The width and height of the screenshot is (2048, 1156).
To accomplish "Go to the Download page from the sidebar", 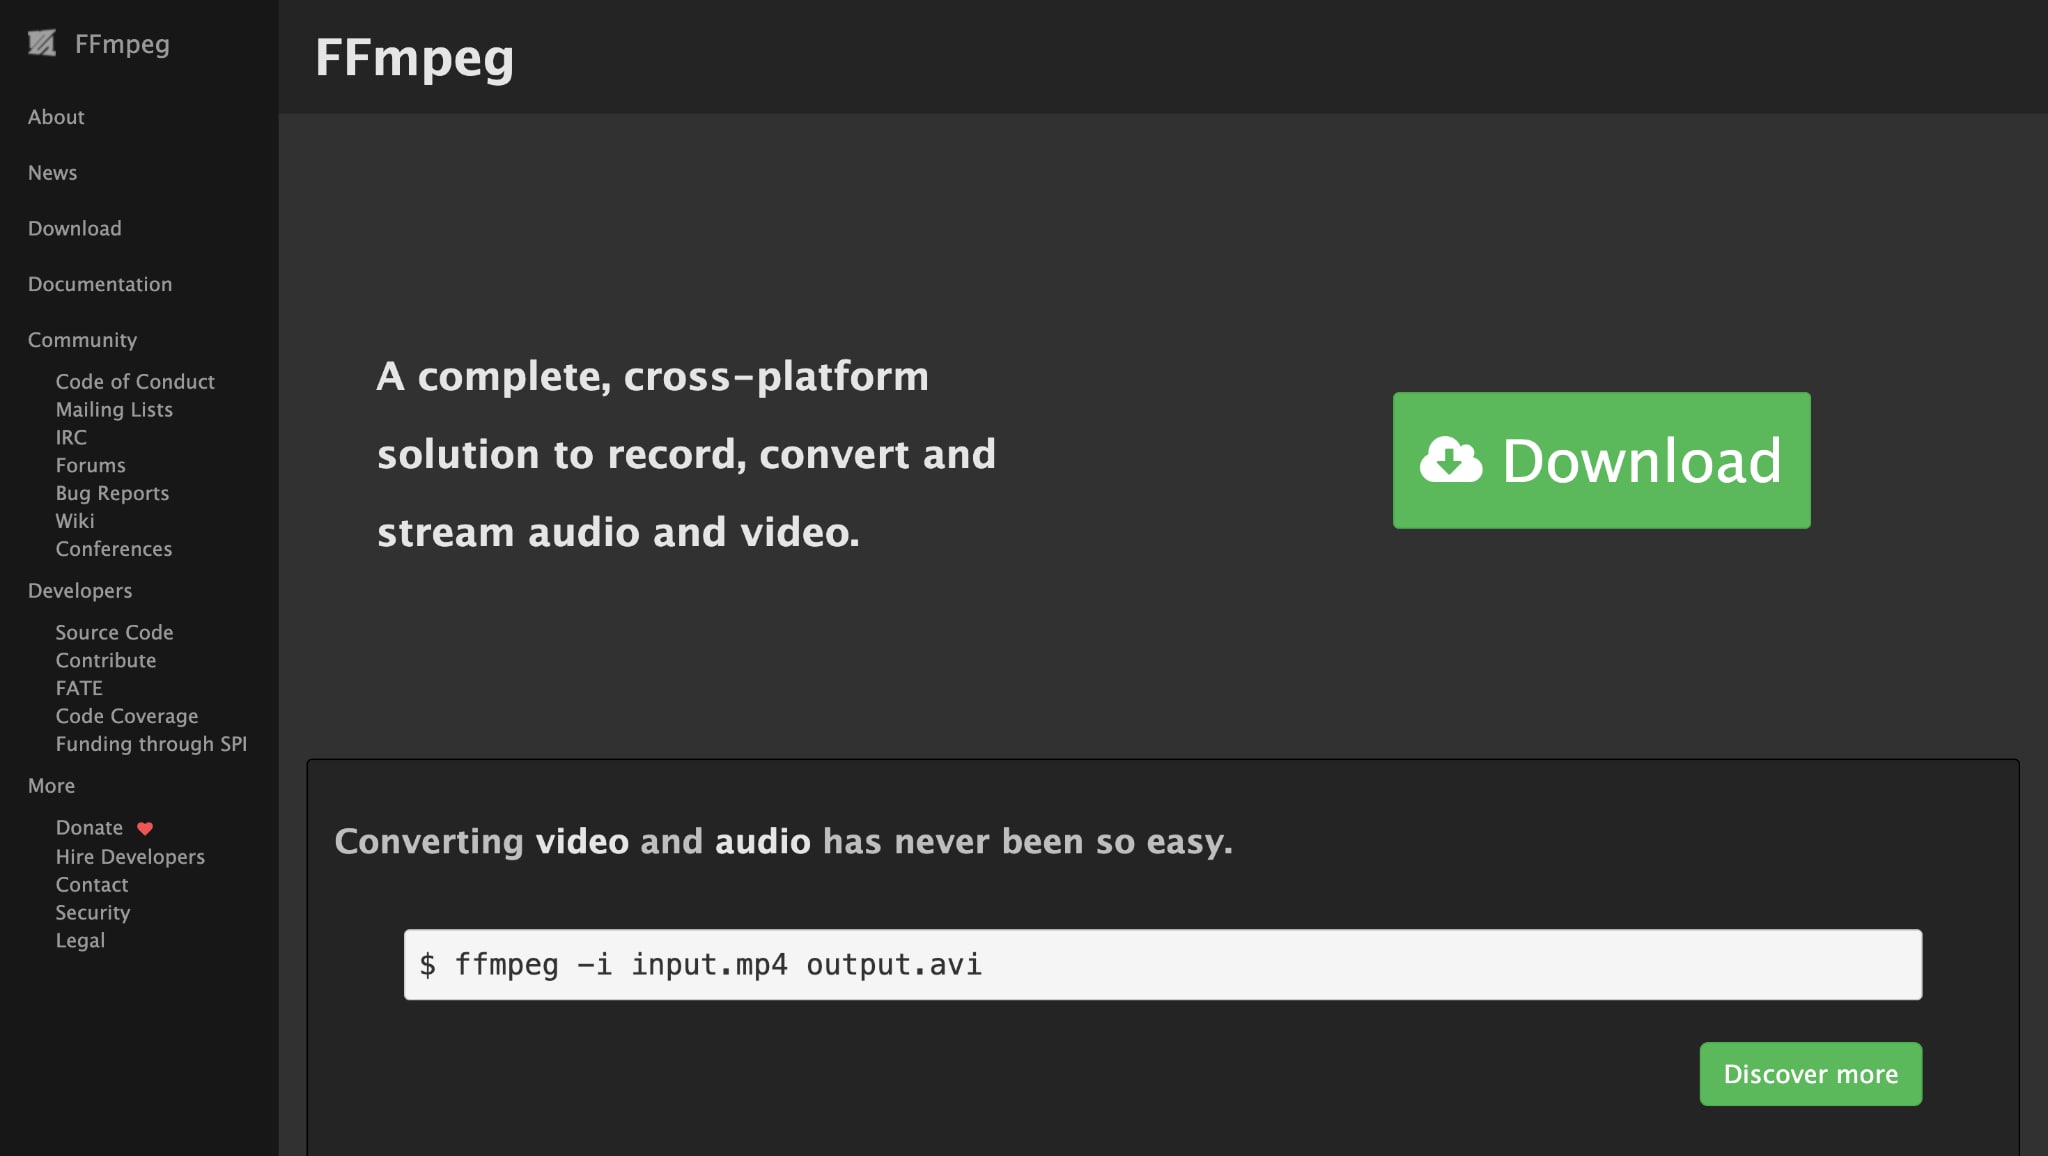I will coord(74,228).
